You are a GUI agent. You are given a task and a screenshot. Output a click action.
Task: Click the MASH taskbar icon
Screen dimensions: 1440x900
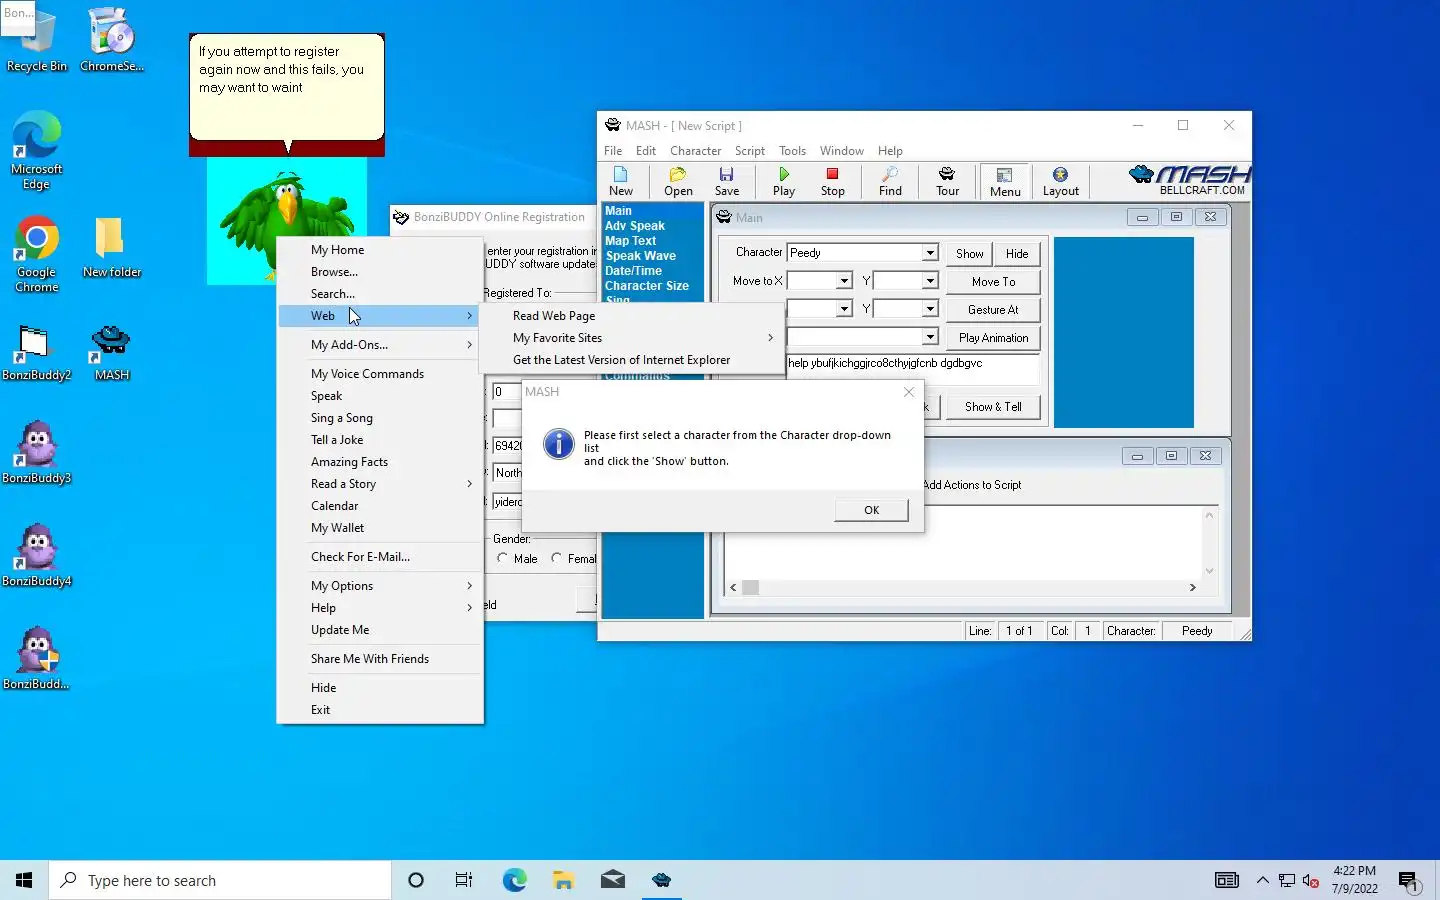(661, 880)
